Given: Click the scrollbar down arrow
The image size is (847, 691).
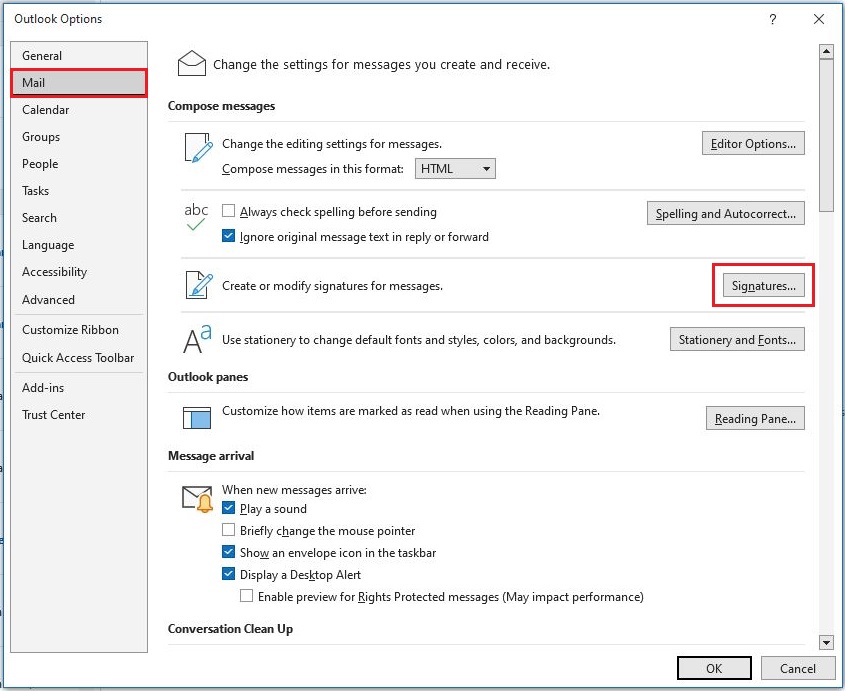Looking at the screenshot, I should (826, 643).
